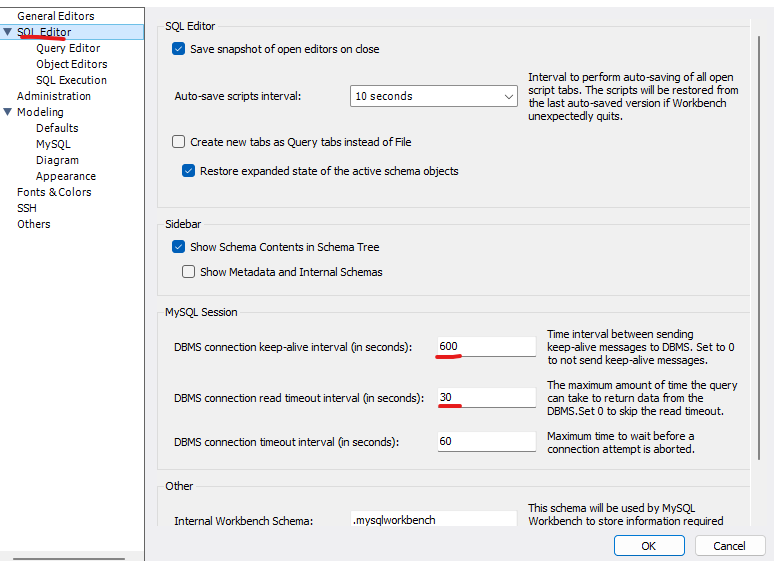Click 'Internal Workbench Schema:' label
This screenshot has width=774, height=561.
tap(243, 521)
